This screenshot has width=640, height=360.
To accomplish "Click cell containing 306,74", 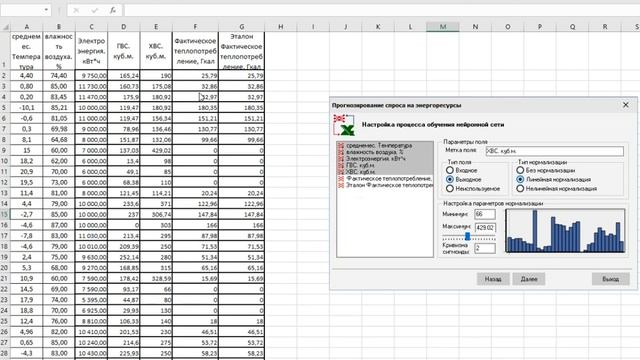I will point(156,214).
